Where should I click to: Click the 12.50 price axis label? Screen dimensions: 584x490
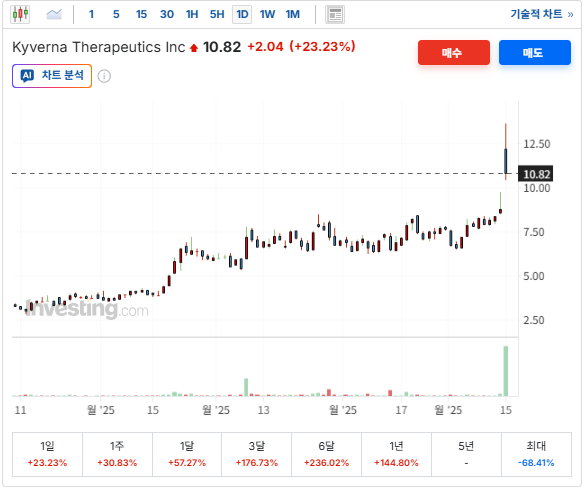pyautogui.click(x=536, y=144)
